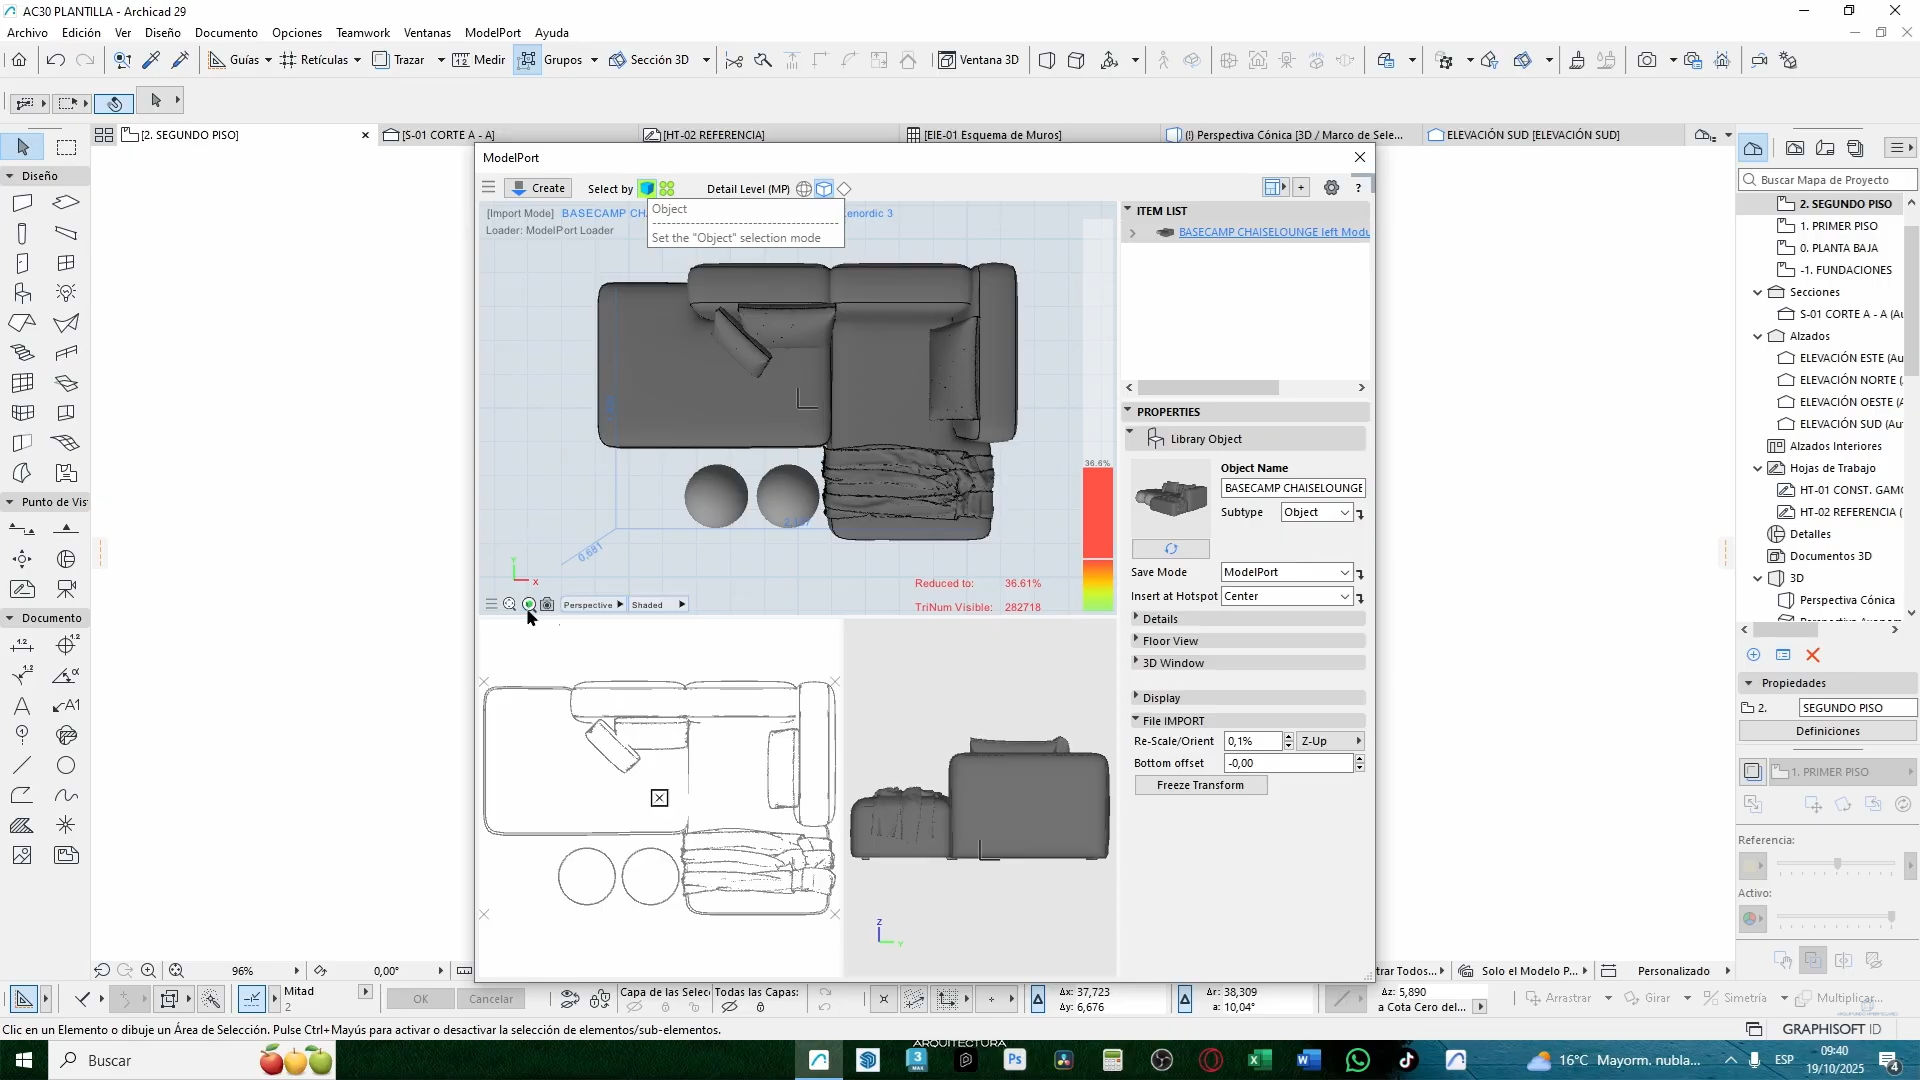Select the Marquee tool
The height and width of the screenshot is (1080, 1920).
[66, 147]
